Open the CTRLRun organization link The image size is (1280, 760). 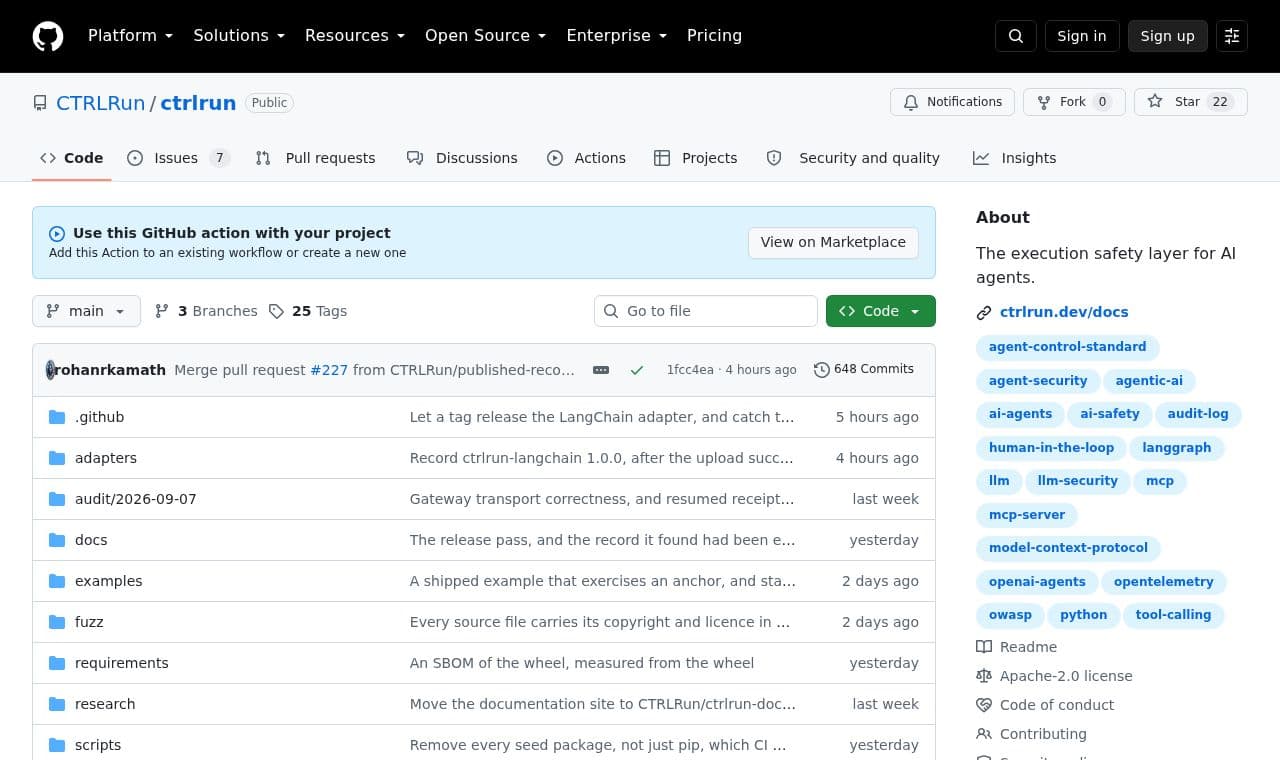(x=100, y=103)
